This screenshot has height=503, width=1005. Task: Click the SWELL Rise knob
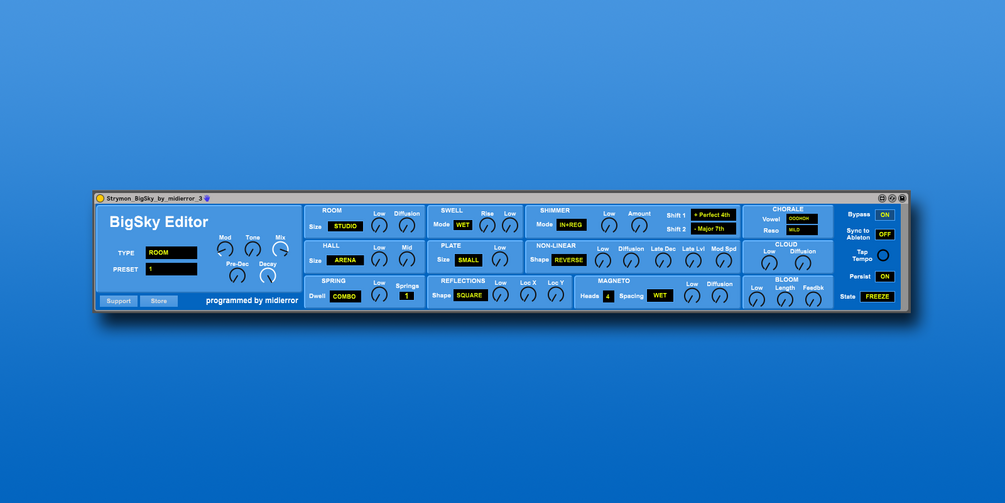click(487, 226)
